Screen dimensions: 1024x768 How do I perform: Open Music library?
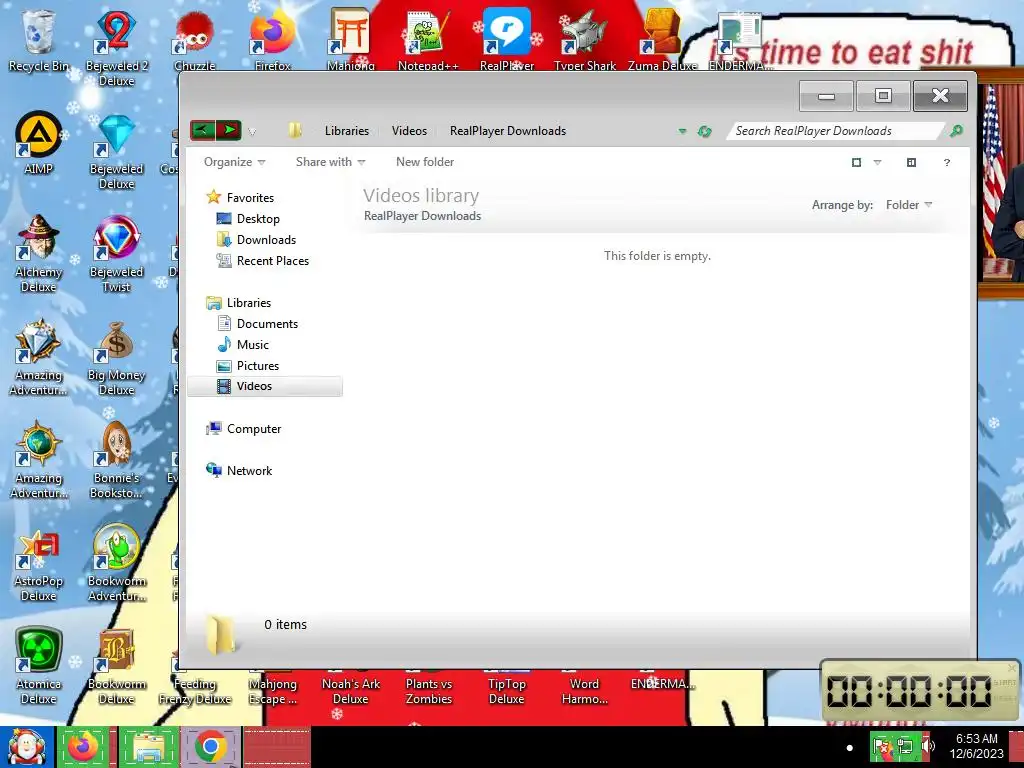pyautogui.click(x=242, y=344)
